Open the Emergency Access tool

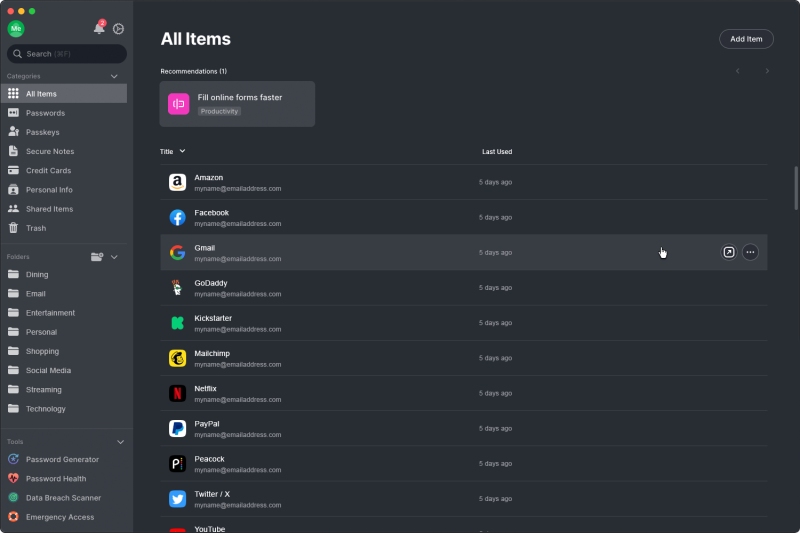[64, 517]
